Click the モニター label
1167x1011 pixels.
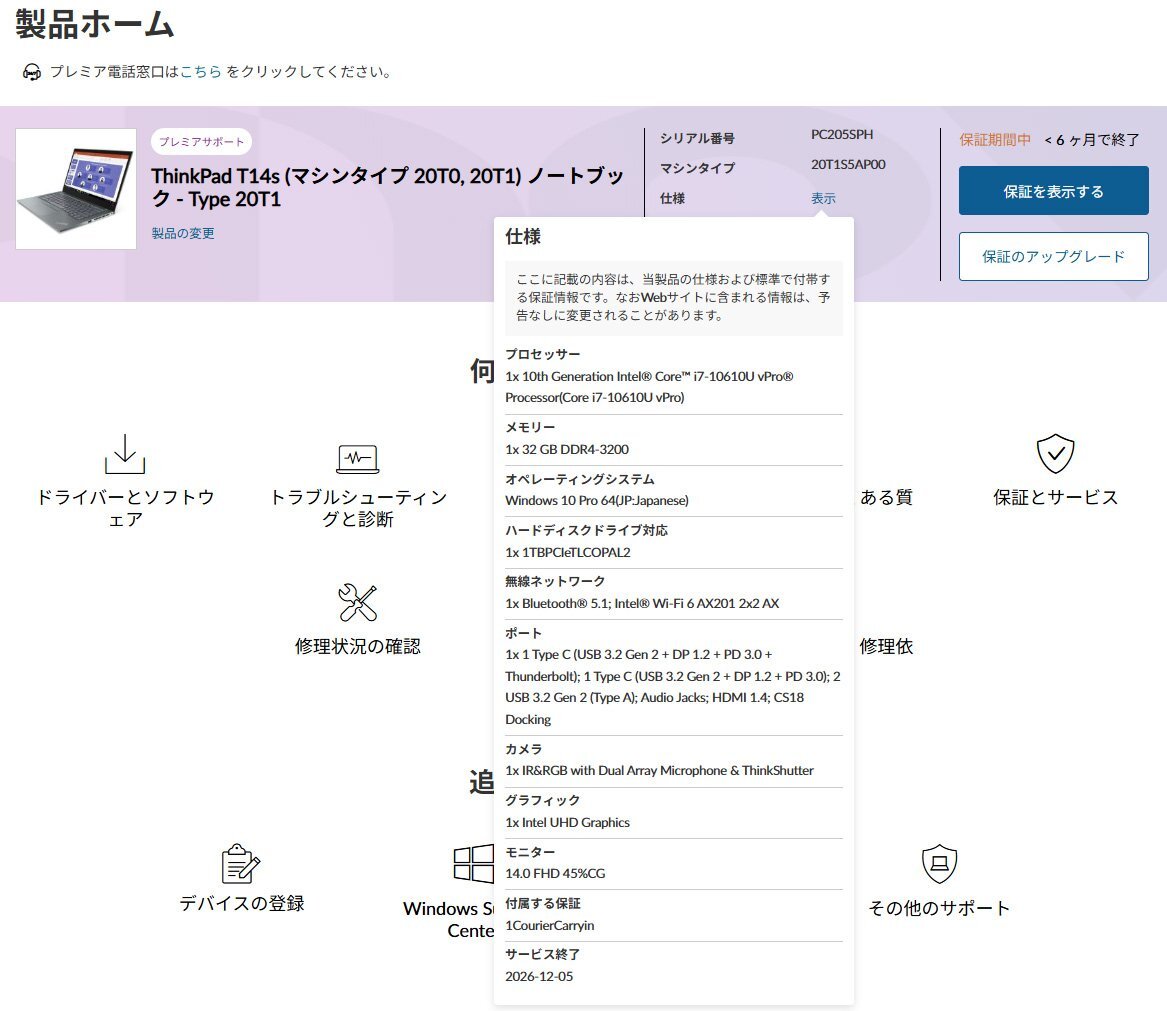pos(530,852)
